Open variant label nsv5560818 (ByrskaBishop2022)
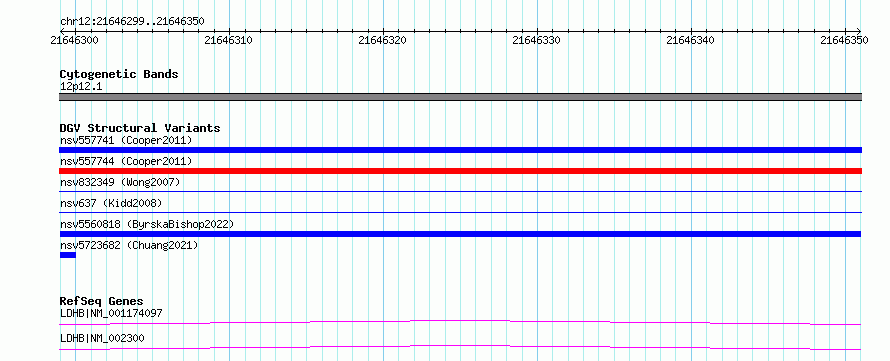The height and width of the screenshot is (361, 890). tap(146, 224)
